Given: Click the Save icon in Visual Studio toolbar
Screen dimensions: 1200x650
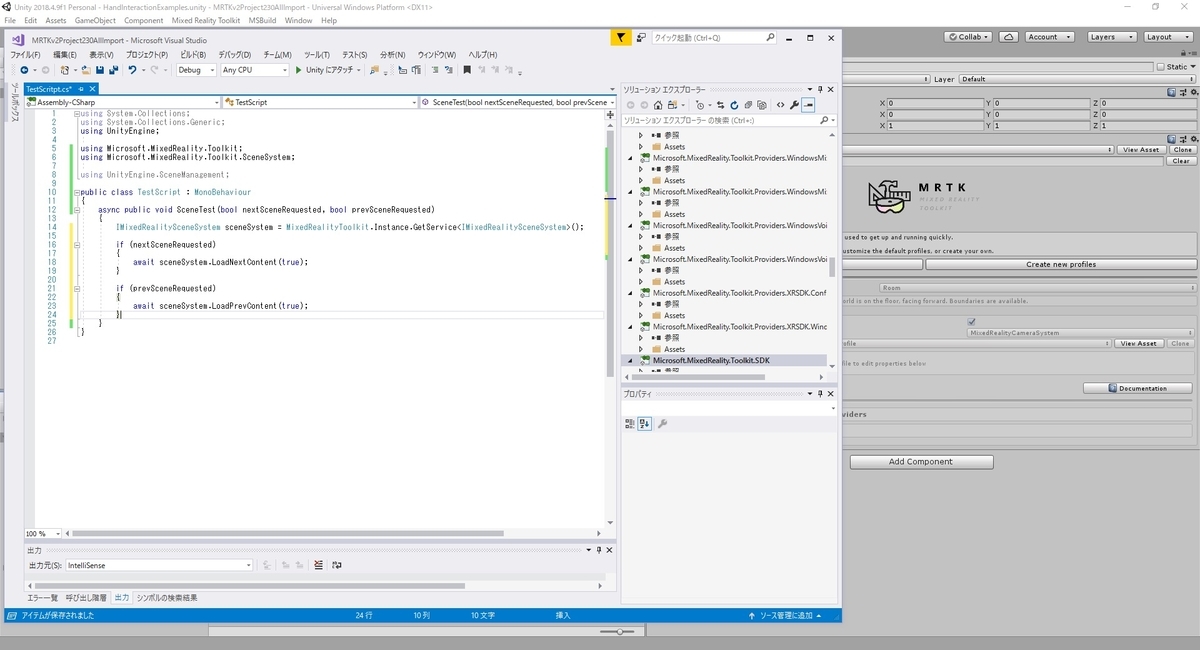Looking at the screenshot, I should [100, 70].
